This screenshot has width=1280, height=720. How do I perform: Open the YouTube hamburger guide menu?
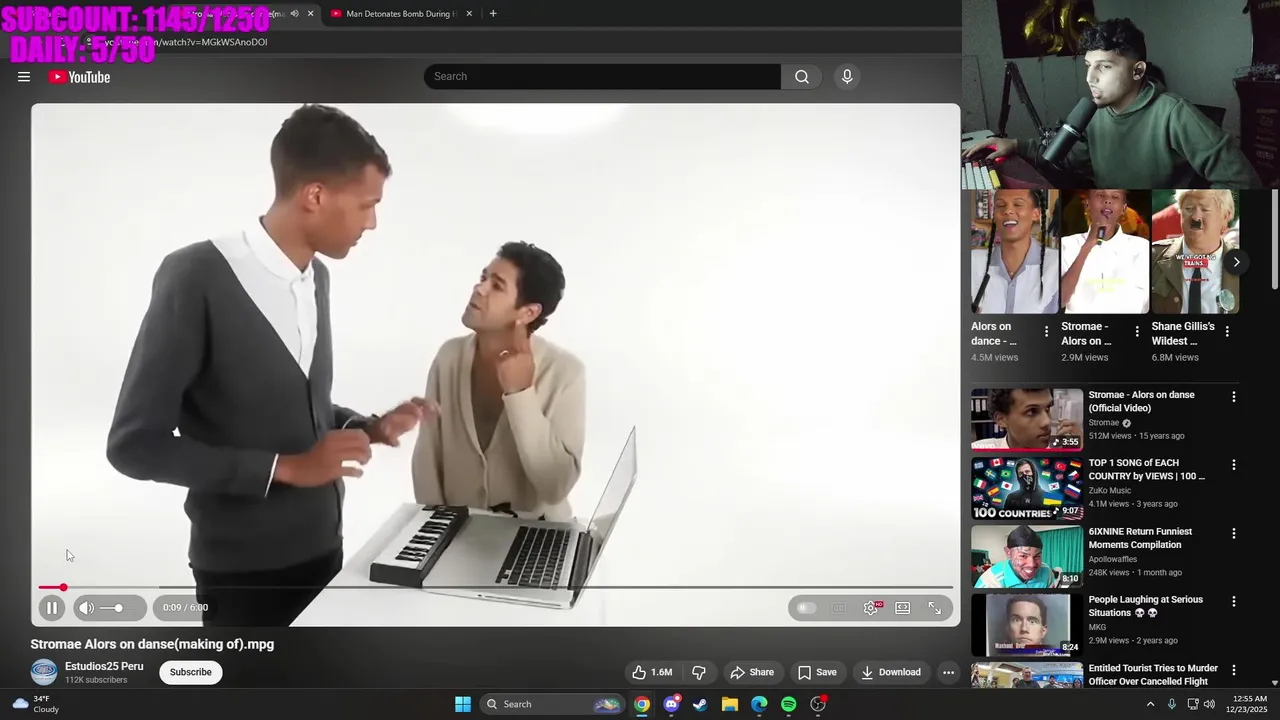tap(24, 77)
